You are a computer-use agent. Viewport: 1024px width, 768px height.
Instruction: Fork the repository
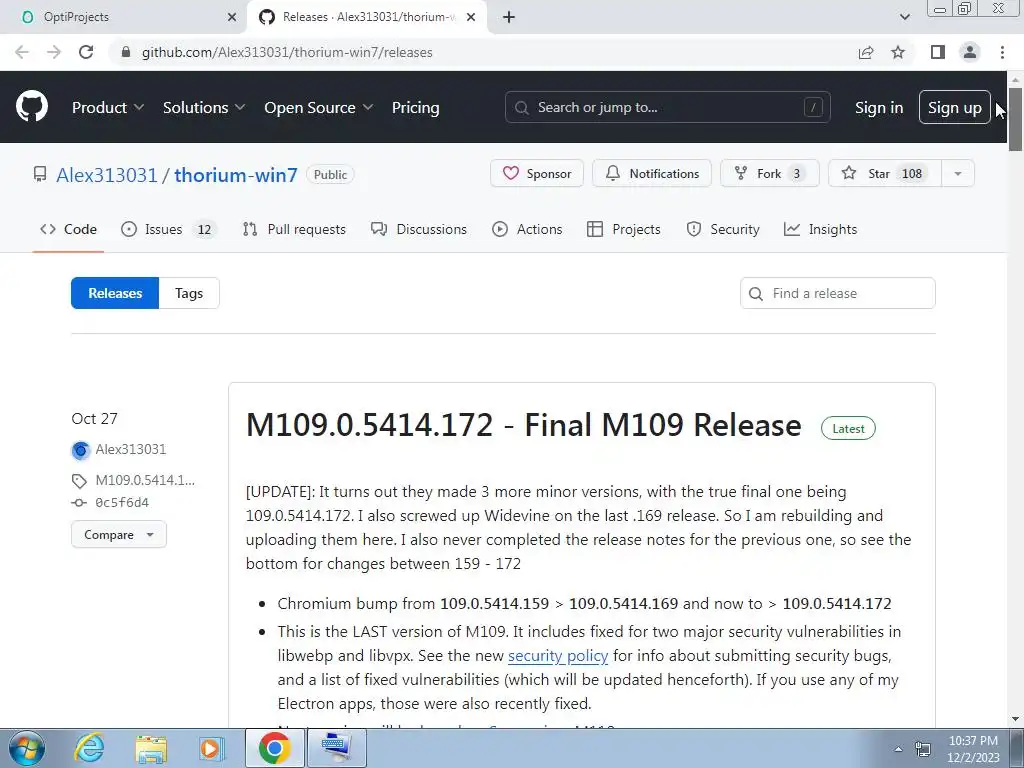(x=770, y=174)
